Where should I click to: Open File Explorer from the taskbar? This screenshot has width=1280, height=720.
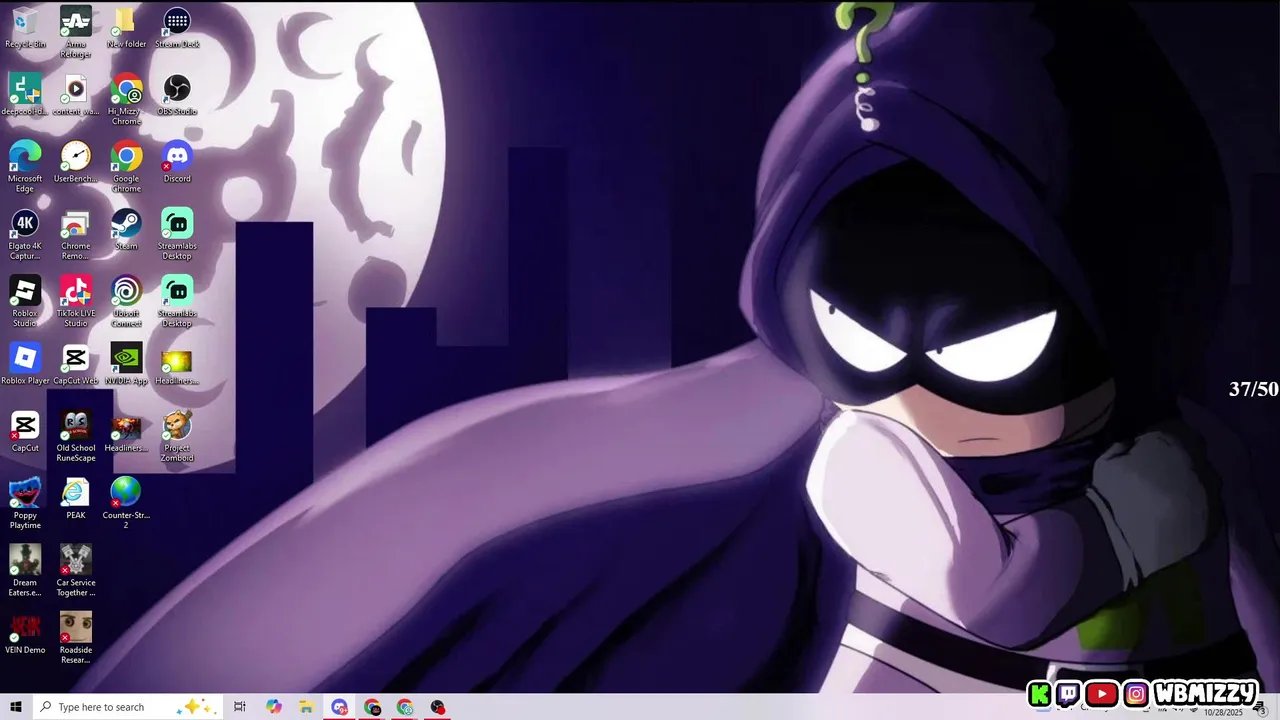coord(306,707)
